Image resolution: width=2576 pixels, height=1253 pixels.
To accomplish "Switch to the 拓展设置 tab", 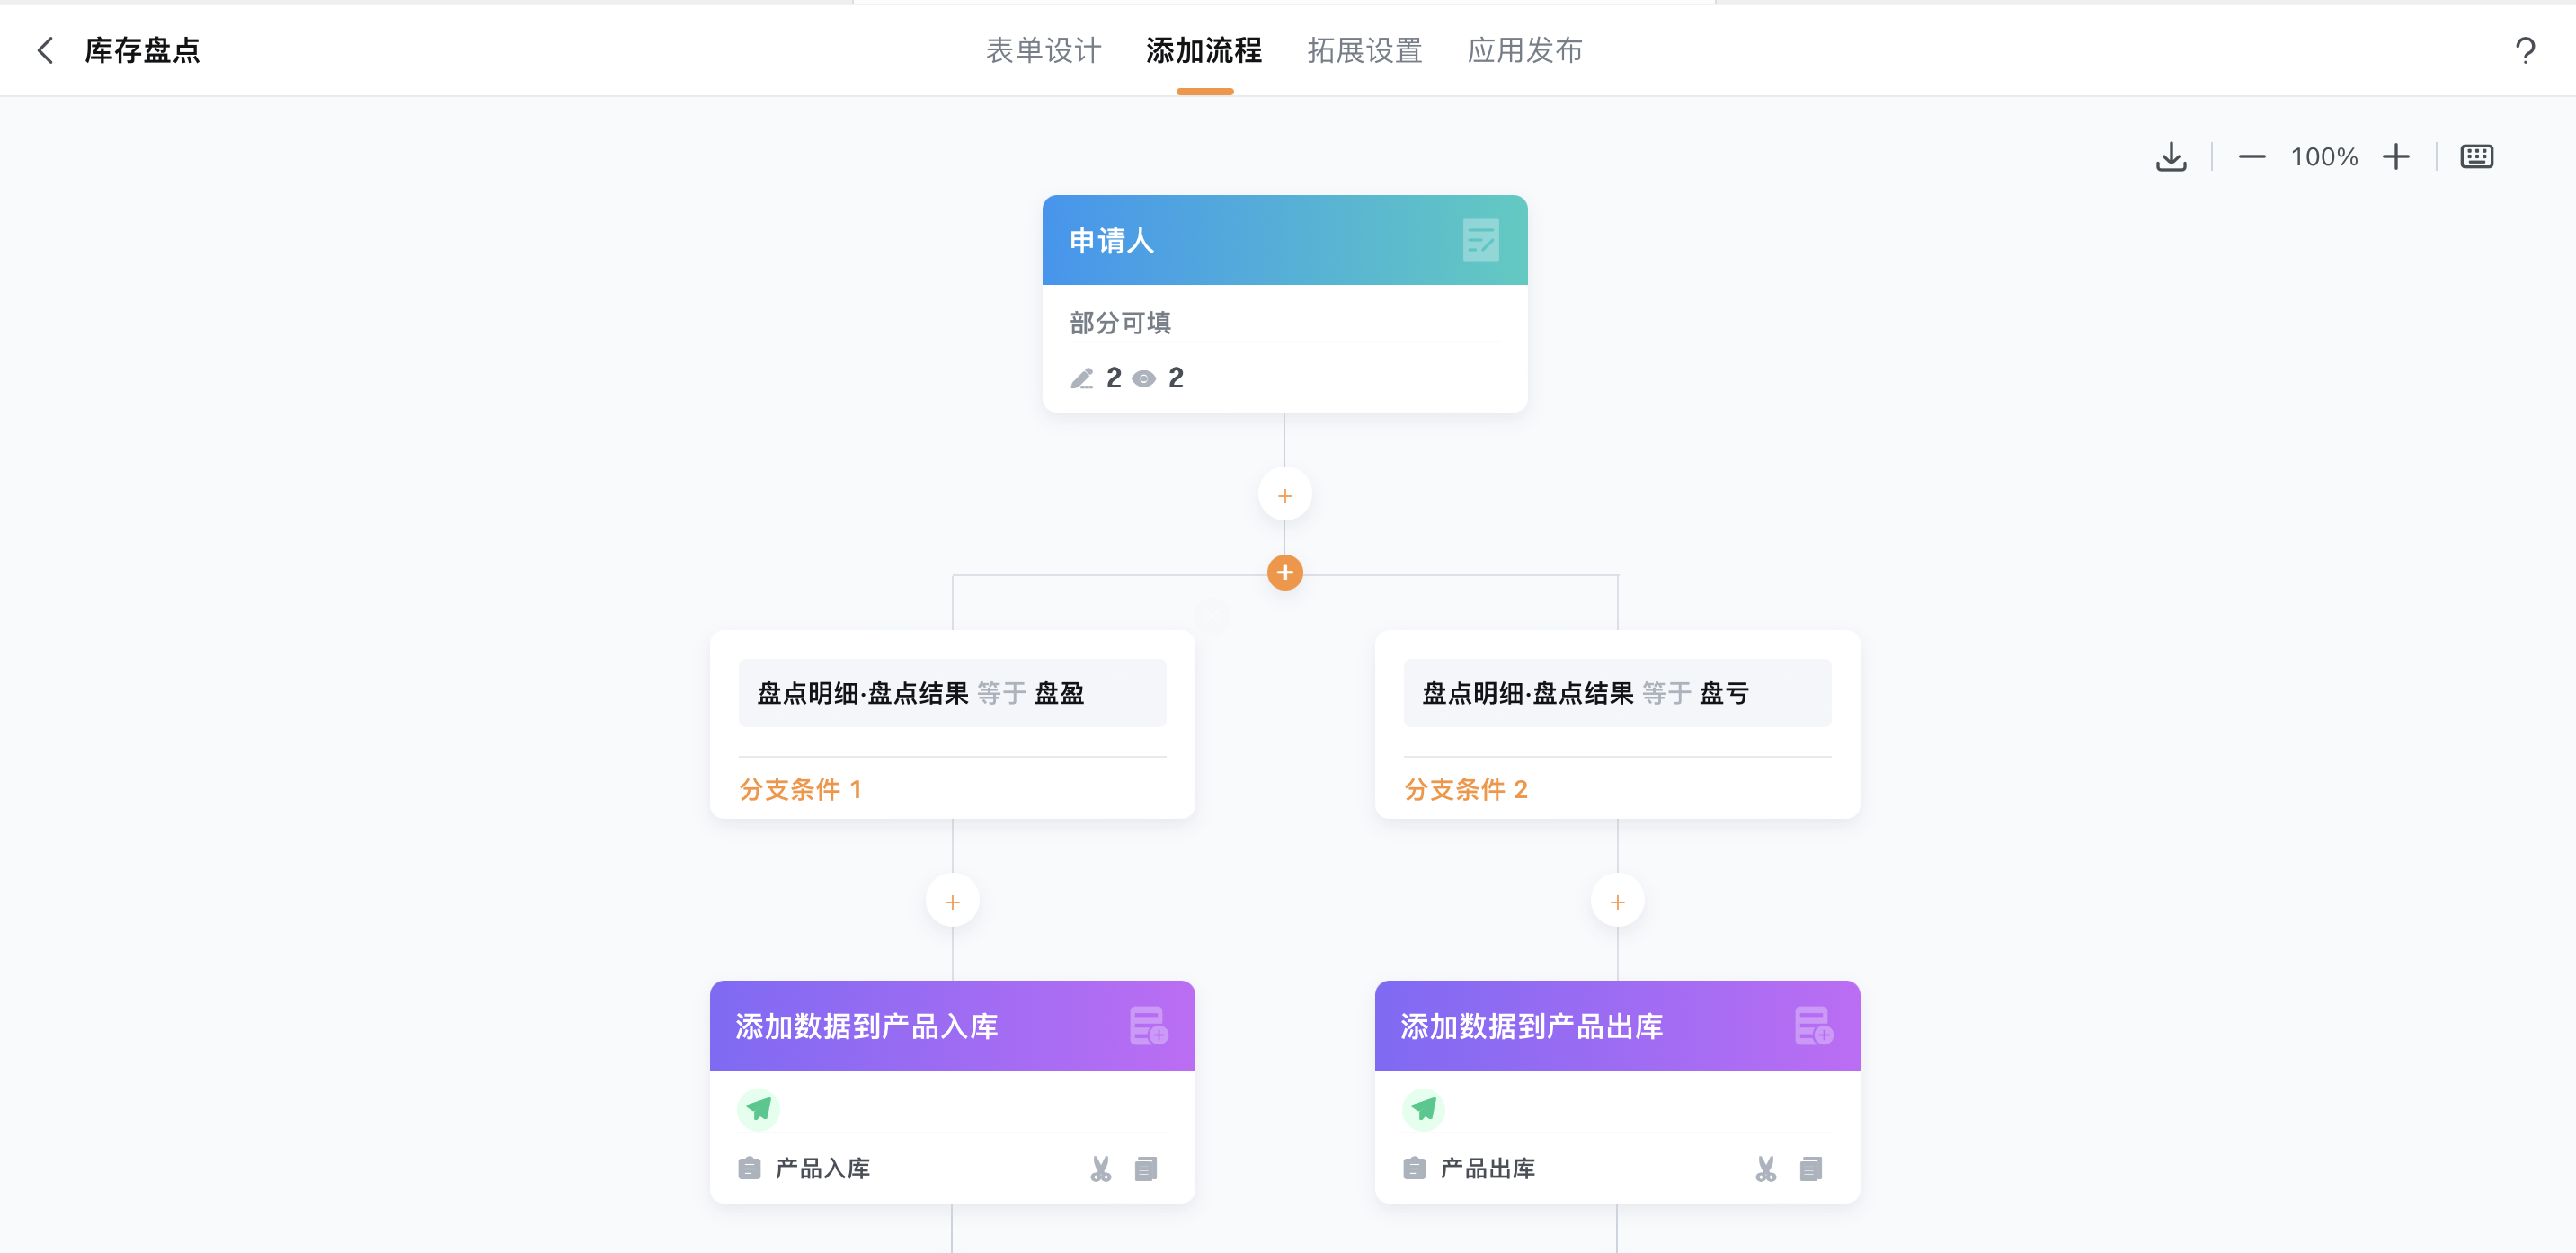I will pyautogui.click(x=1364, y=50).
